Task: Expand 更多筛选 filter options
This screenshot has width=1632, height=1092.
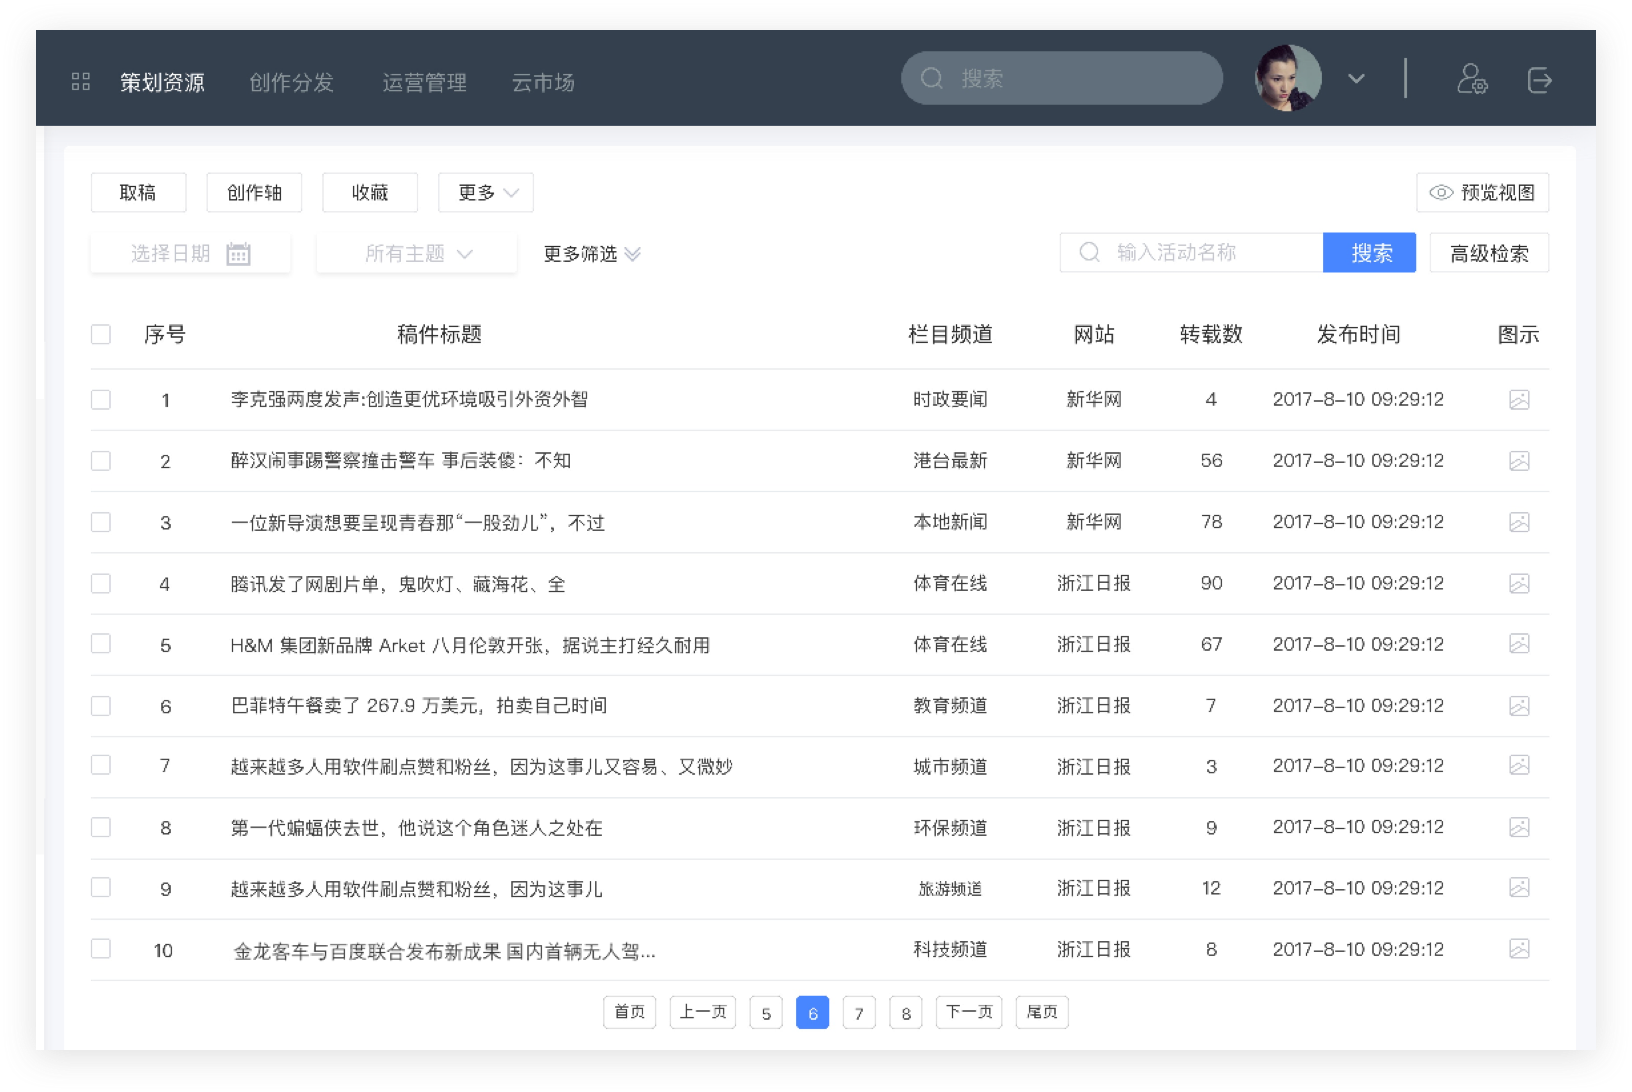Action: pyautogui.click(x=591, y=254)
